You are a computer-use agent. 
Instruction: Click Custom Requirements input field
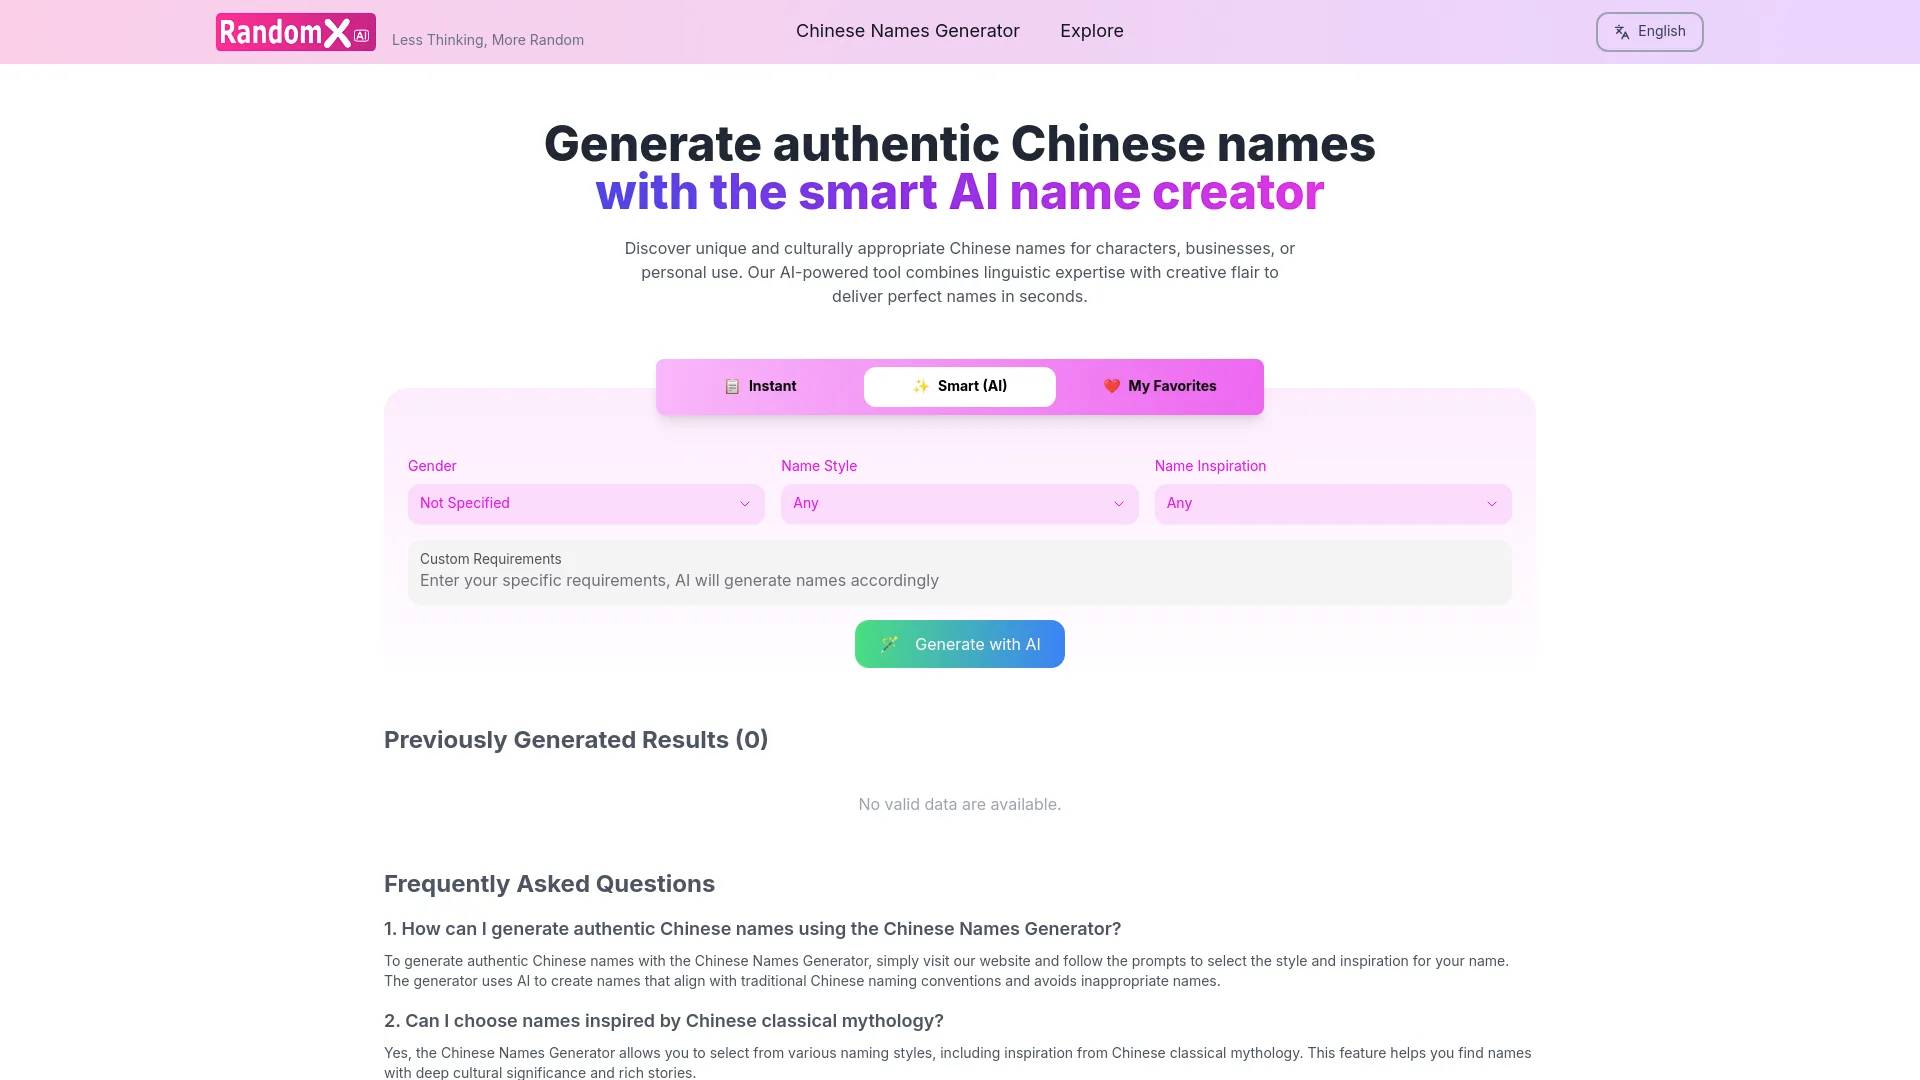tap(960, 579)
